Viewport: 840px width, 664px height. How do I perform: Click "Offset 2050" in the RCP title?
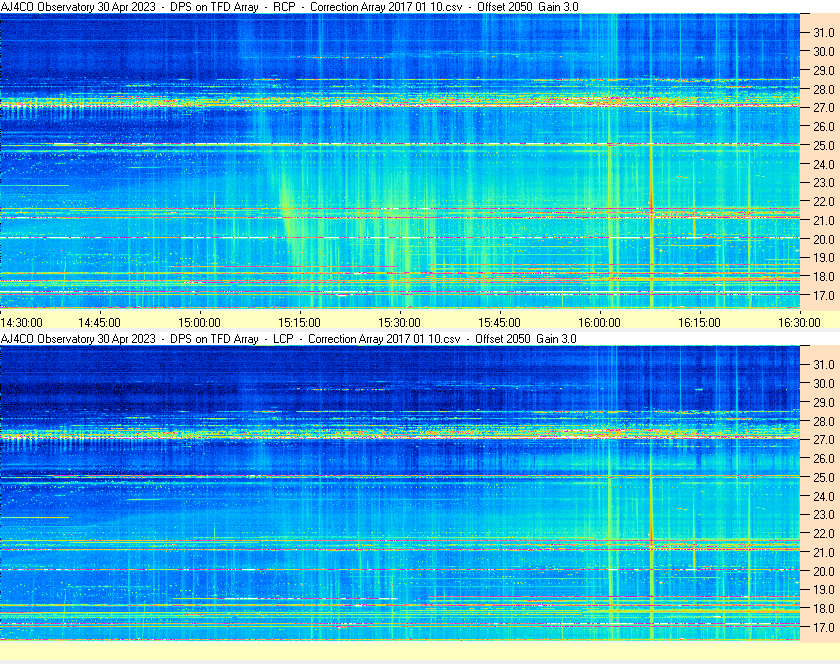point(505,7)
